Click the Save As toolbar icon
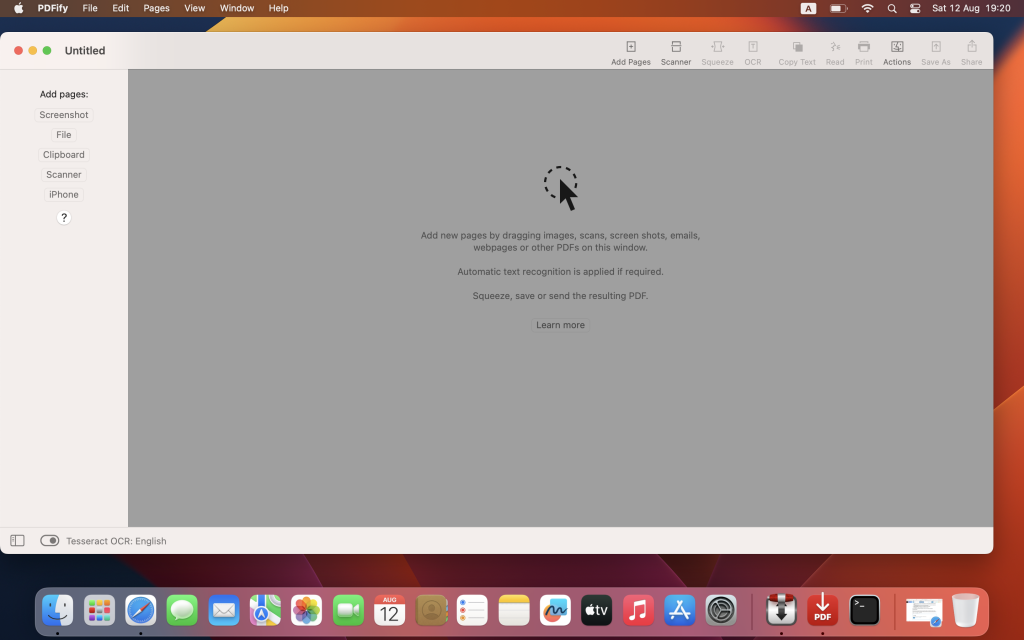Image resolution: width=1024 pixels, height=640 pixels. click(x=935, y=46)
